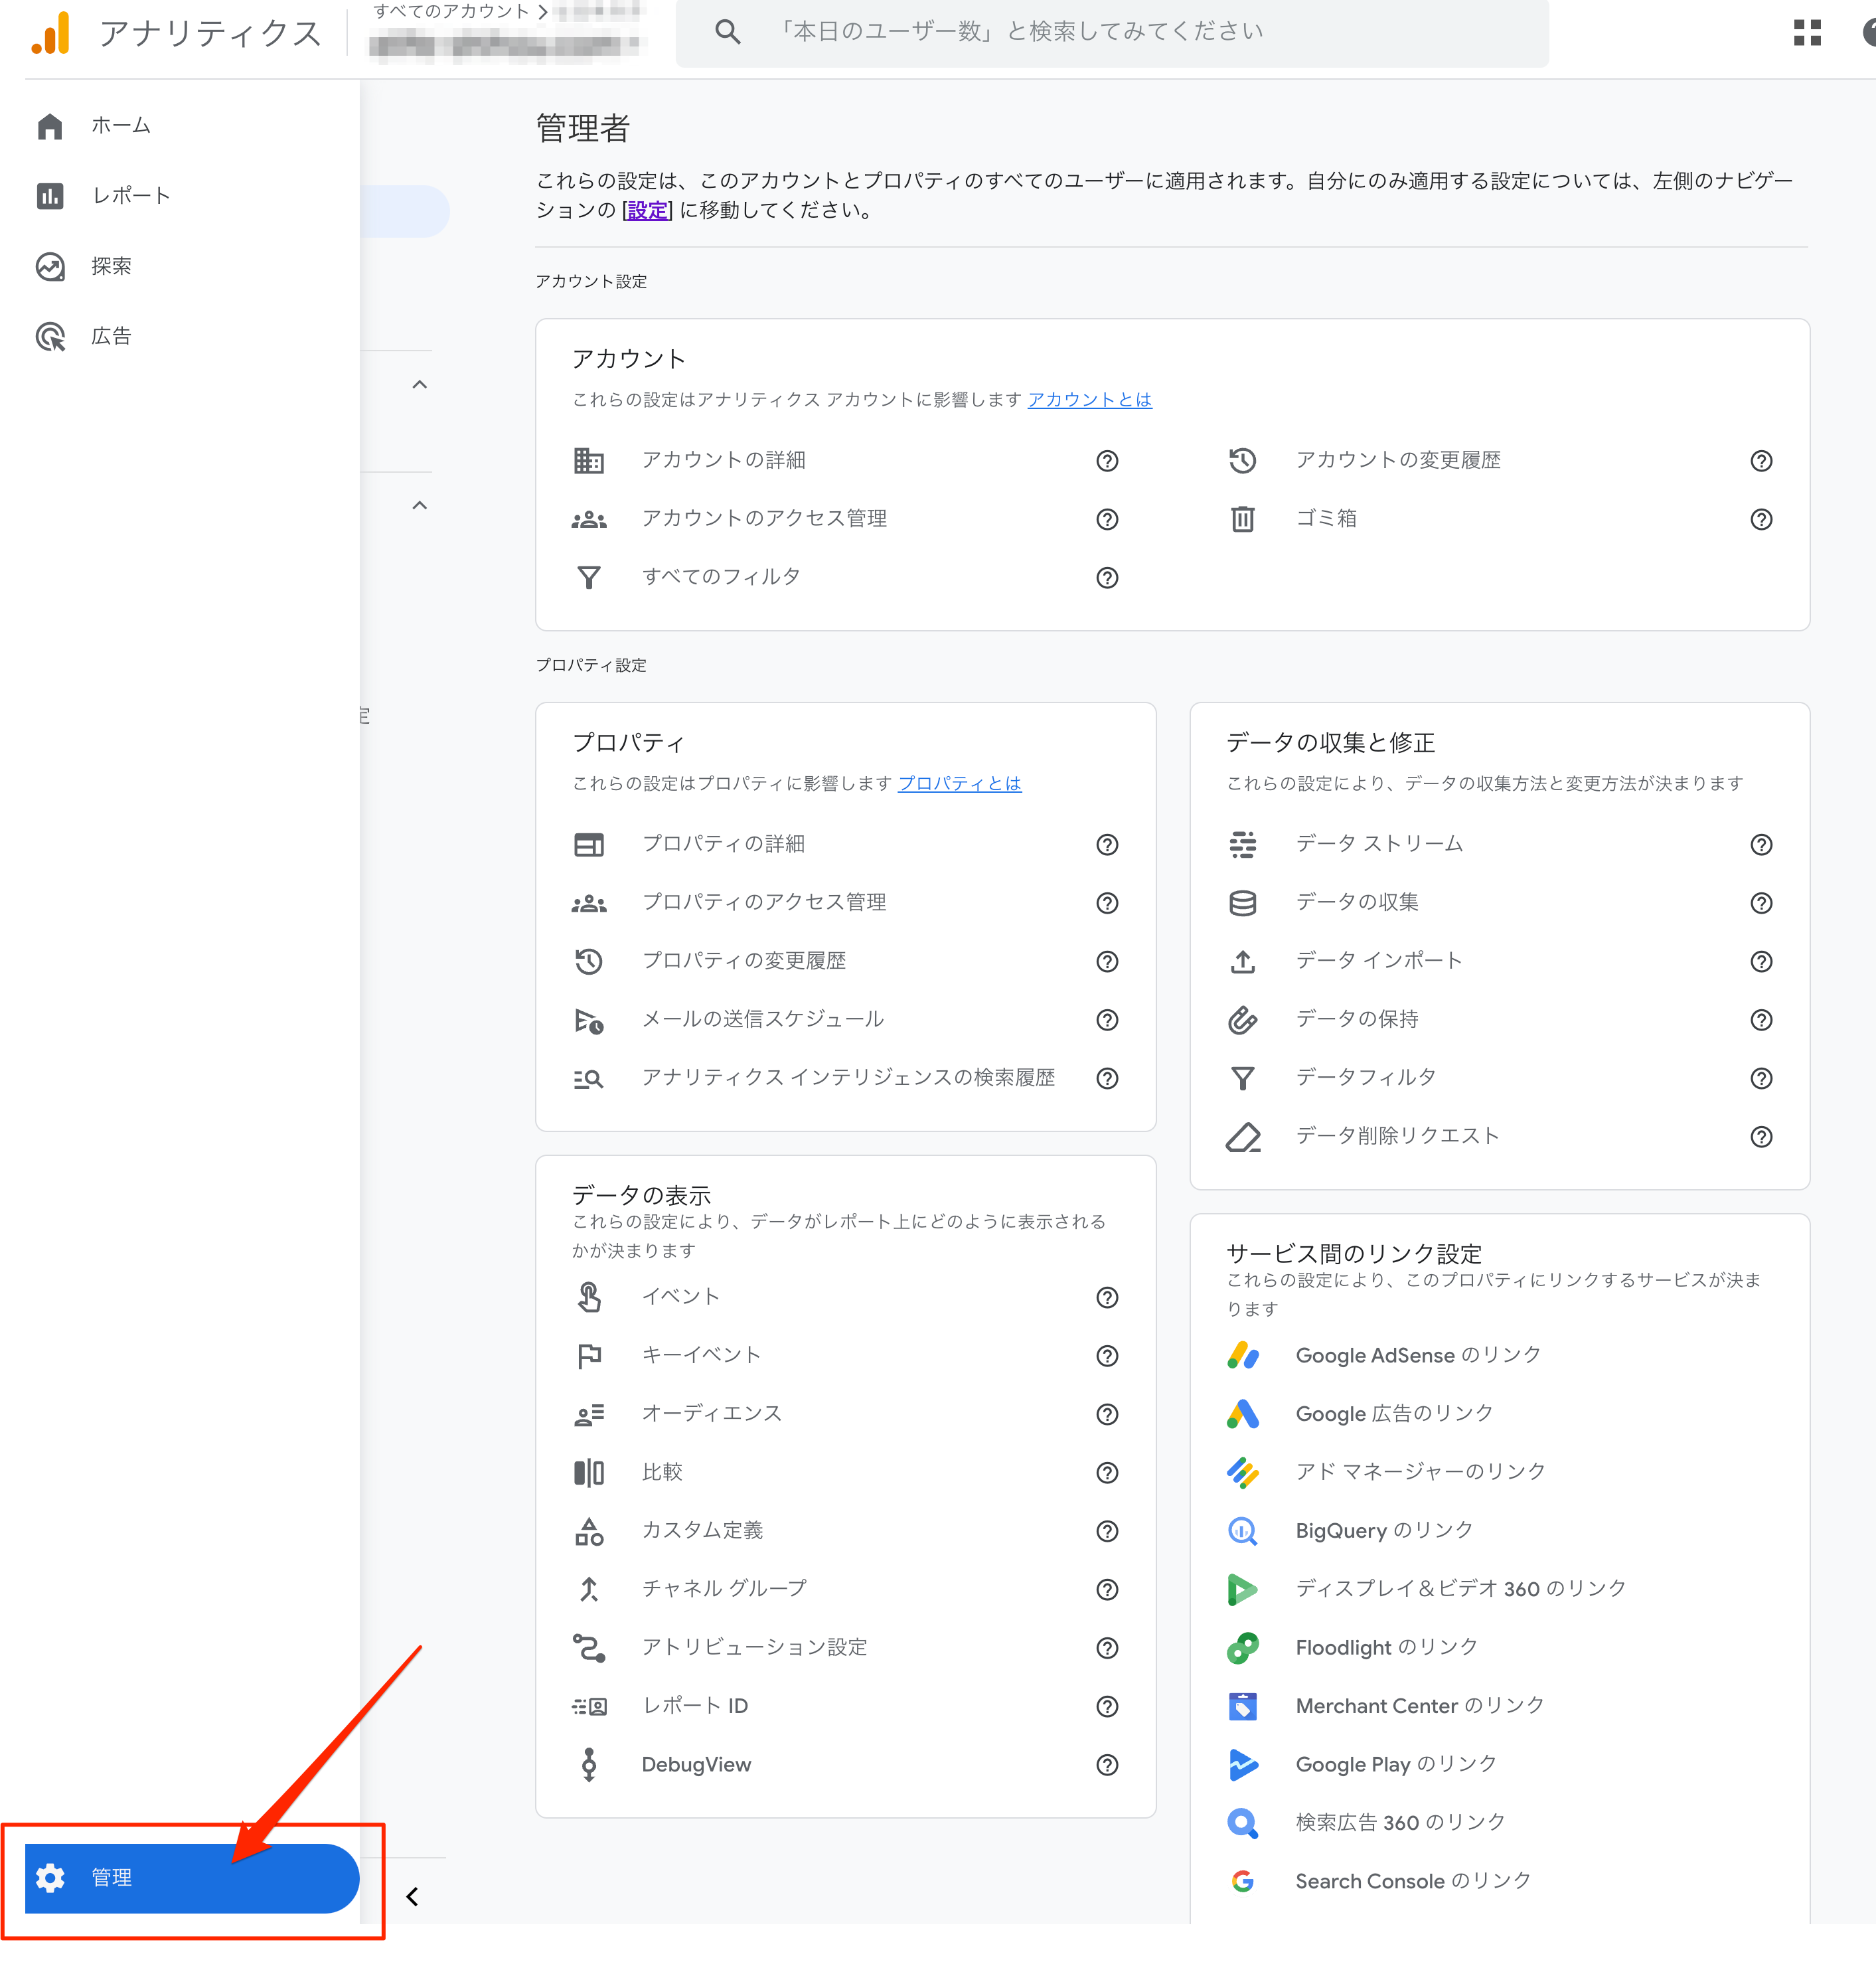This screenshot has height=1968, width=1876.
Task: Open the アカウントとは link
Action: (1089, 400)
